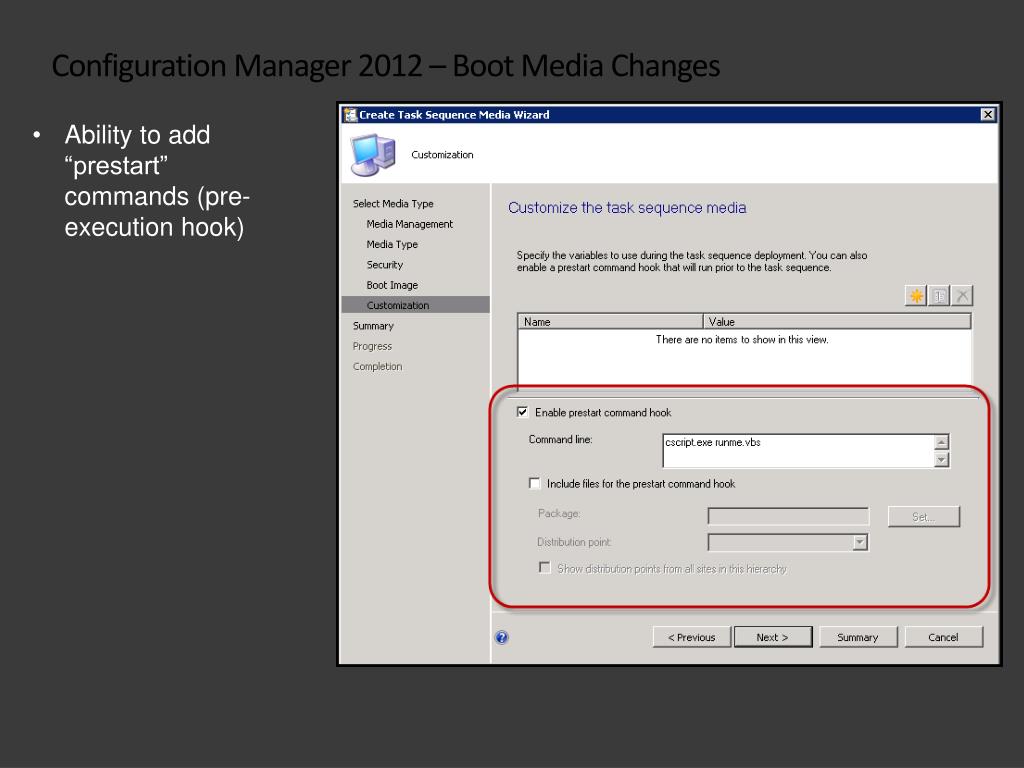Click the 'Distribution point:' label
Image resolution: width=1024 pixels, height=768 pixels.
coord(574,542)
